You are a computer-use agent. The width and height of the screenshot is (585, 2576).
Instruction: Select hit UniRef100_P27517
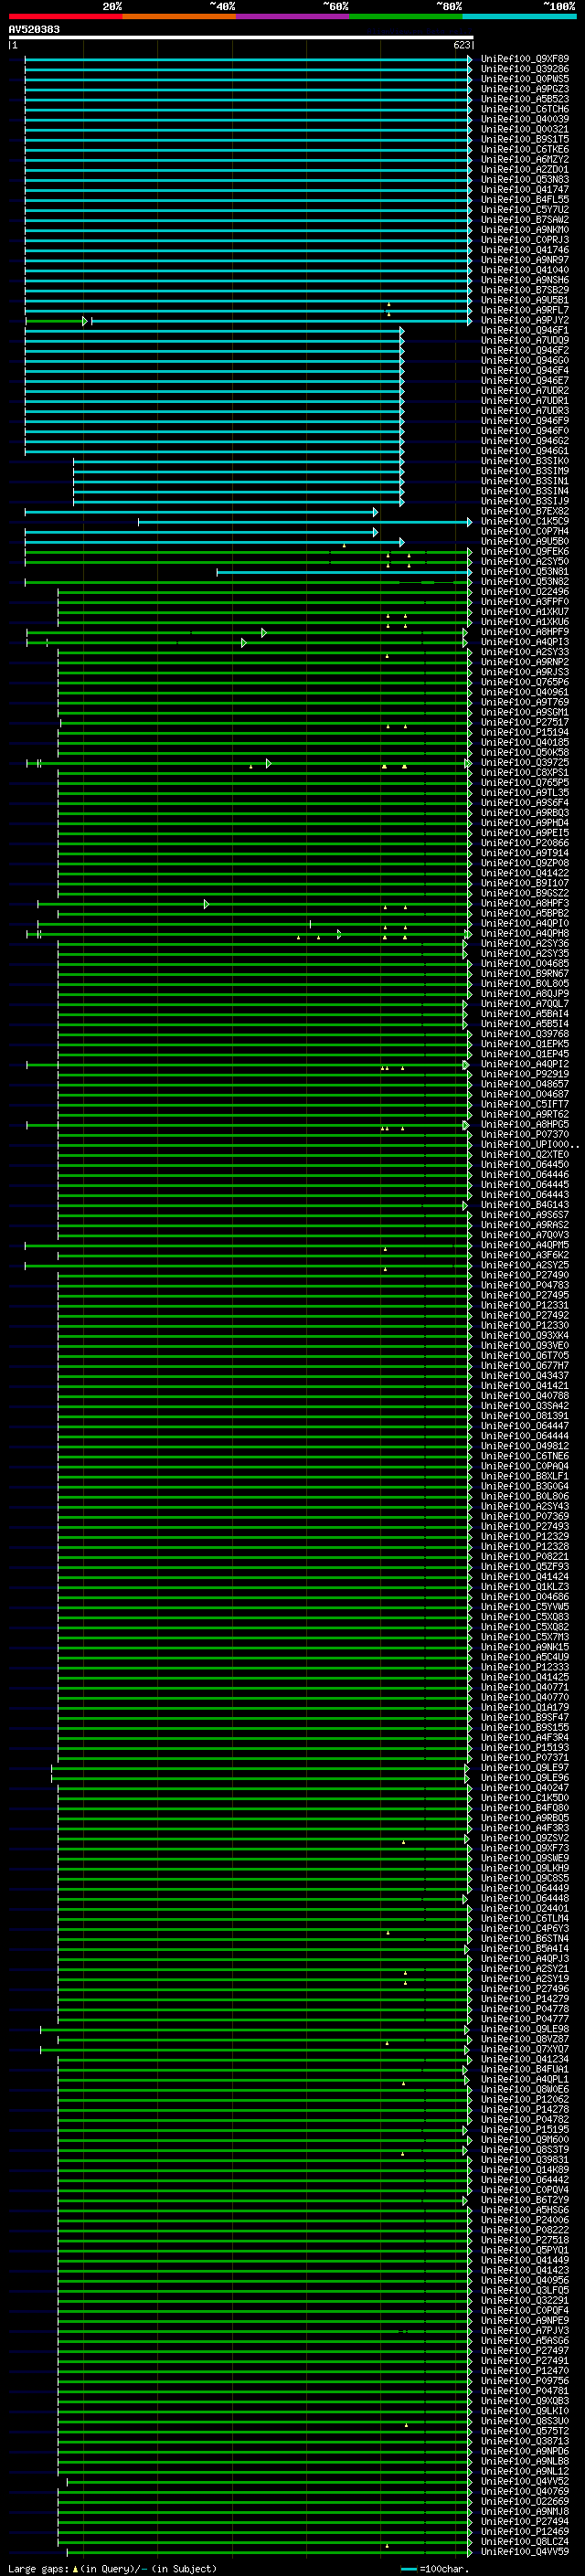(x=525, y=722)
